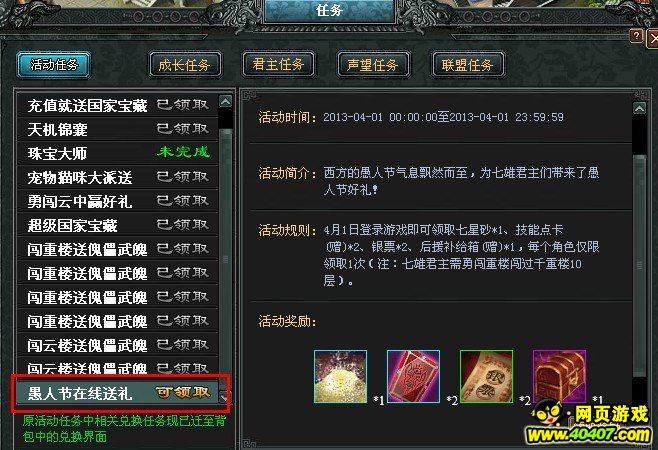Select the 活动任务 tab

click(x=54, y=65)
